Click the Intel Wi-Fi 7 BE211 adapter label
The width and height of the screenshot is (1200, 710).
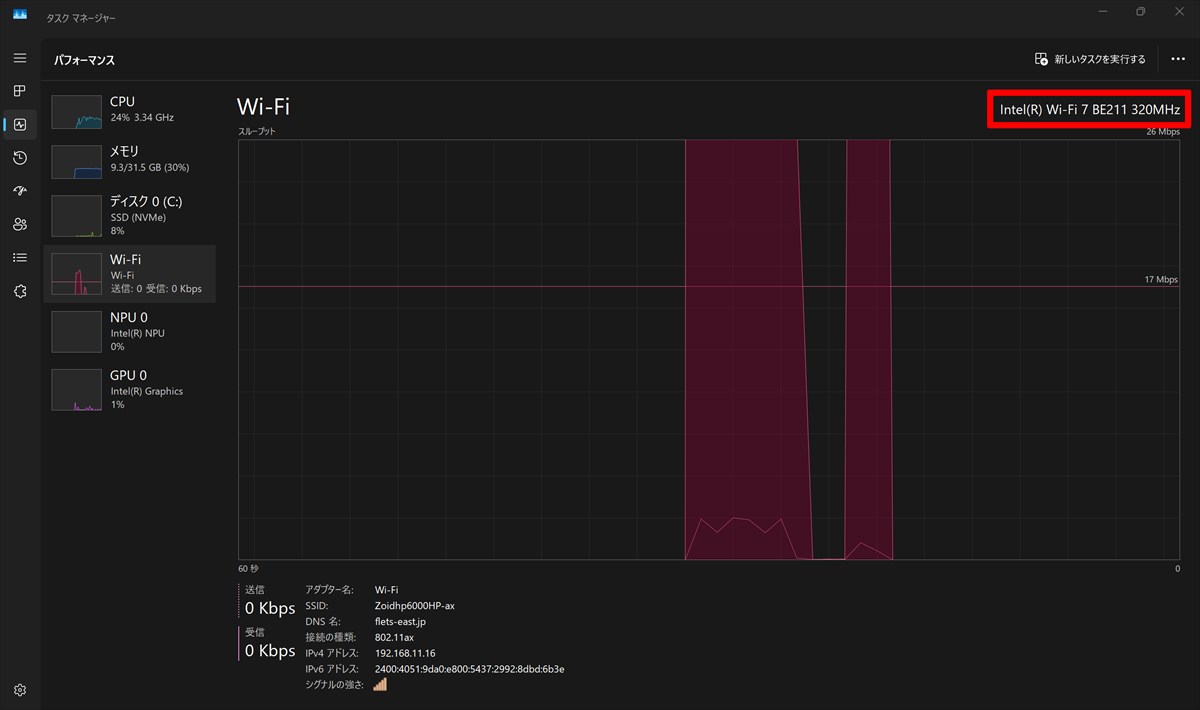click(x=1090, y=110)
